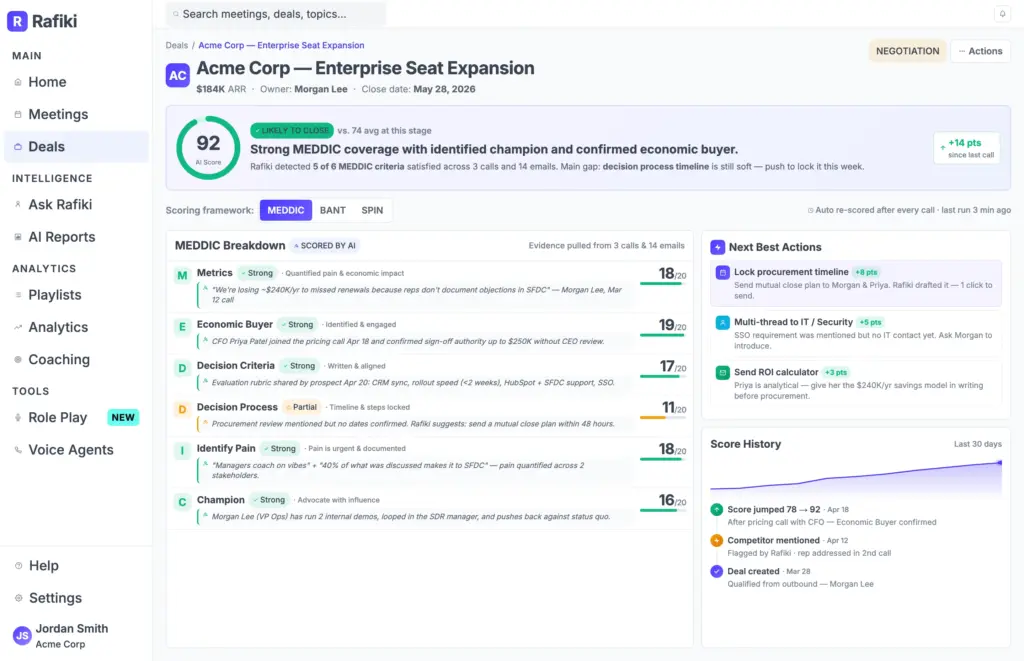The image size is (1024, 661).
Task: Open the Lock procurement timeline action
Action: (856, 283)
